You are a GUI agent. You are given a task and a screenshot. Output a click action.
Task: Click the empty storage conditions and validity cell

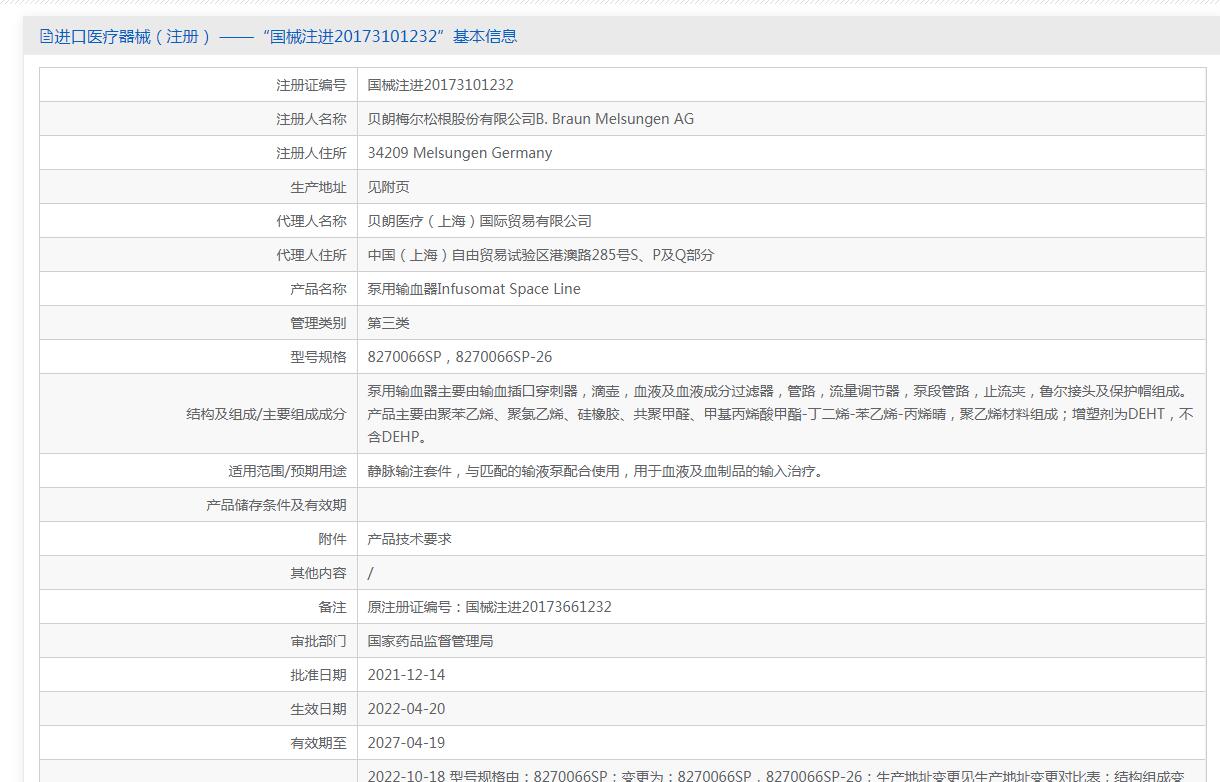pos(780,505)
